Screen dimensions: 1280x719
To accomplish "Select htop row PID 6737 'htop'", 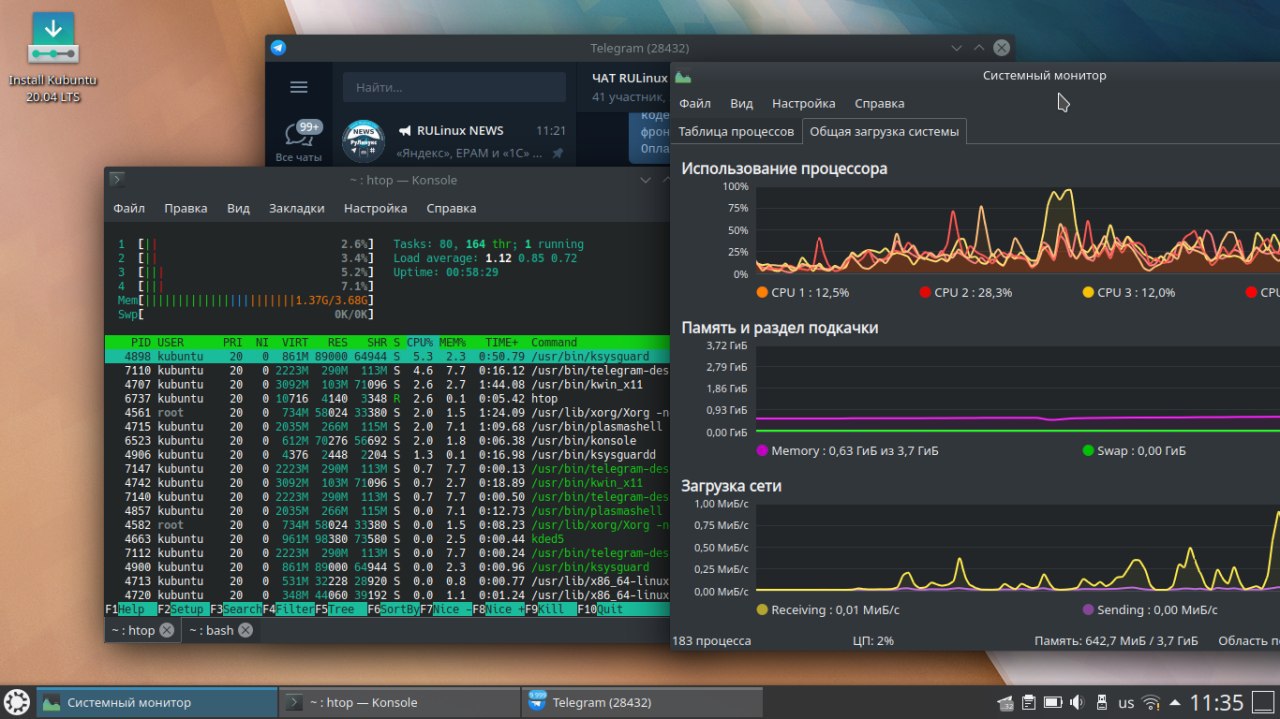I will coord(387,398).
